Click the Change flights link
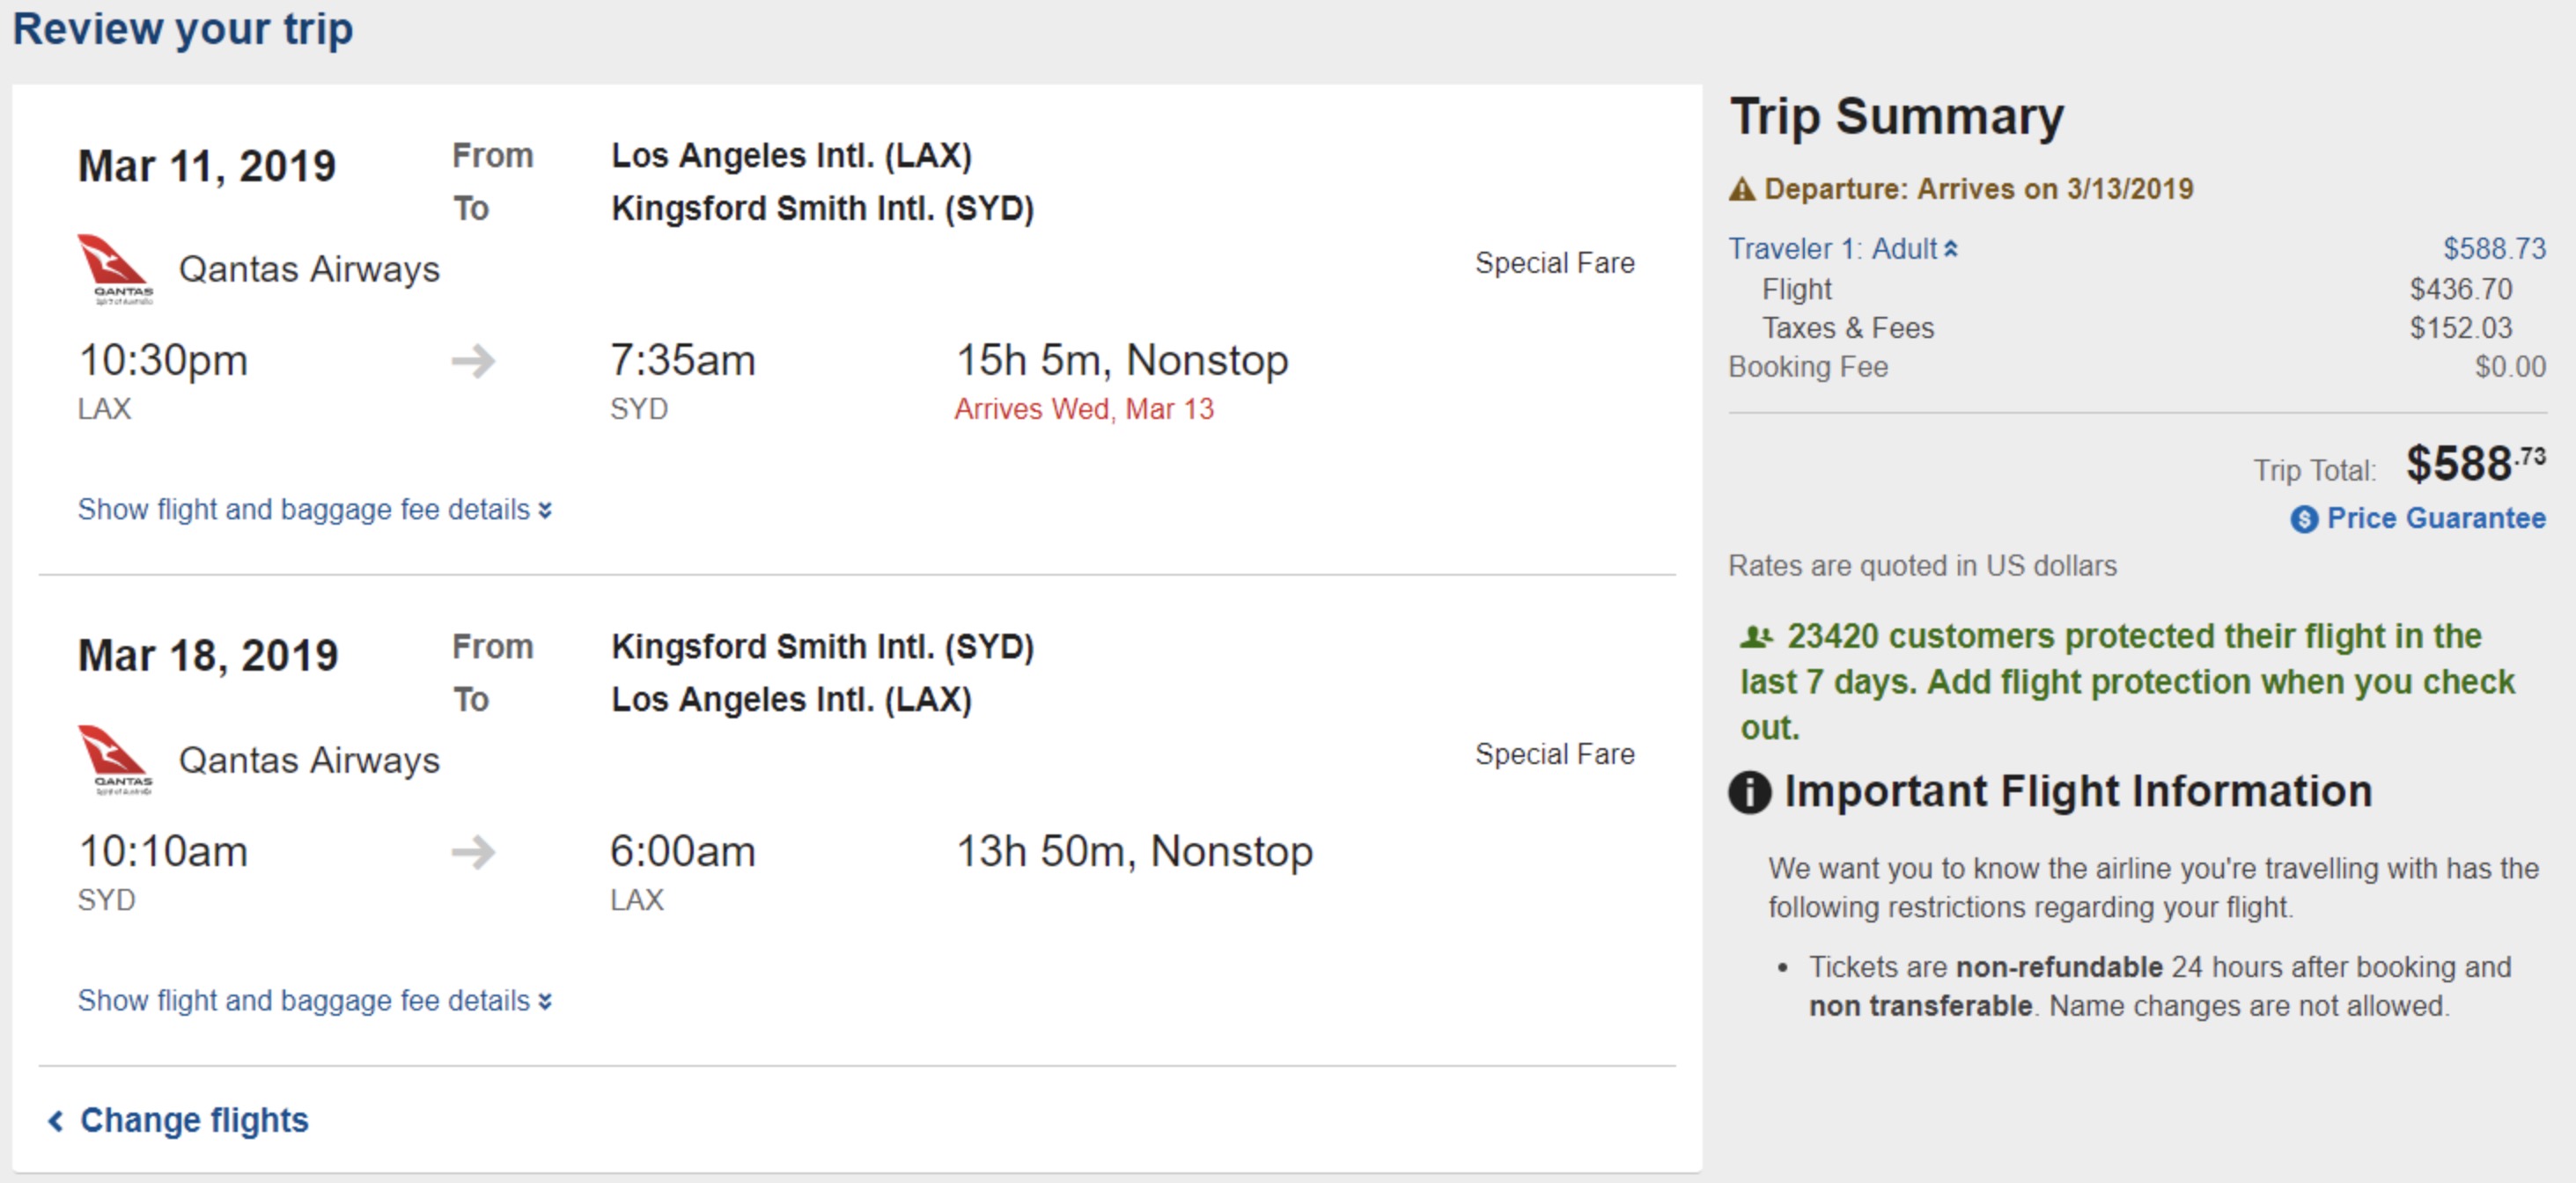This screenshot has height=1183, width=2576. click(x=194, y=1120)
